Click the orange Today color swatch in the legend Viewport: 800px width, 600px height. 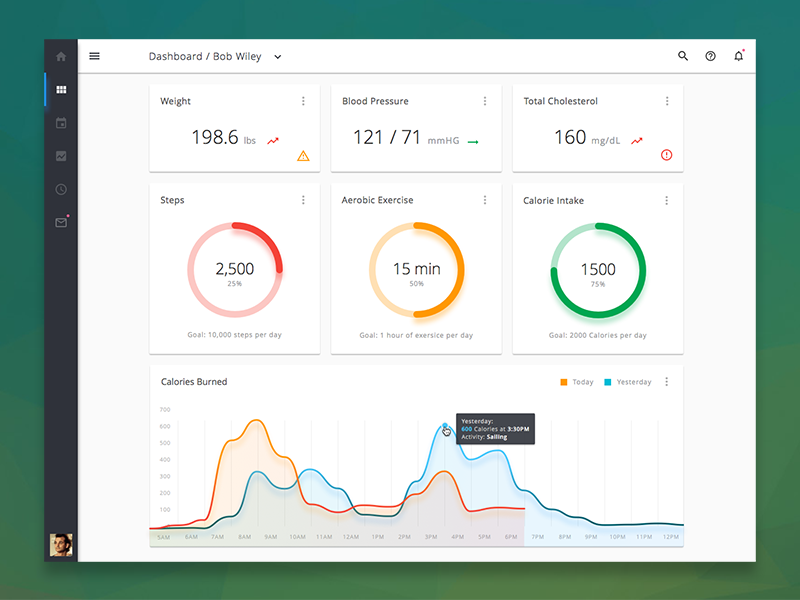564,382
